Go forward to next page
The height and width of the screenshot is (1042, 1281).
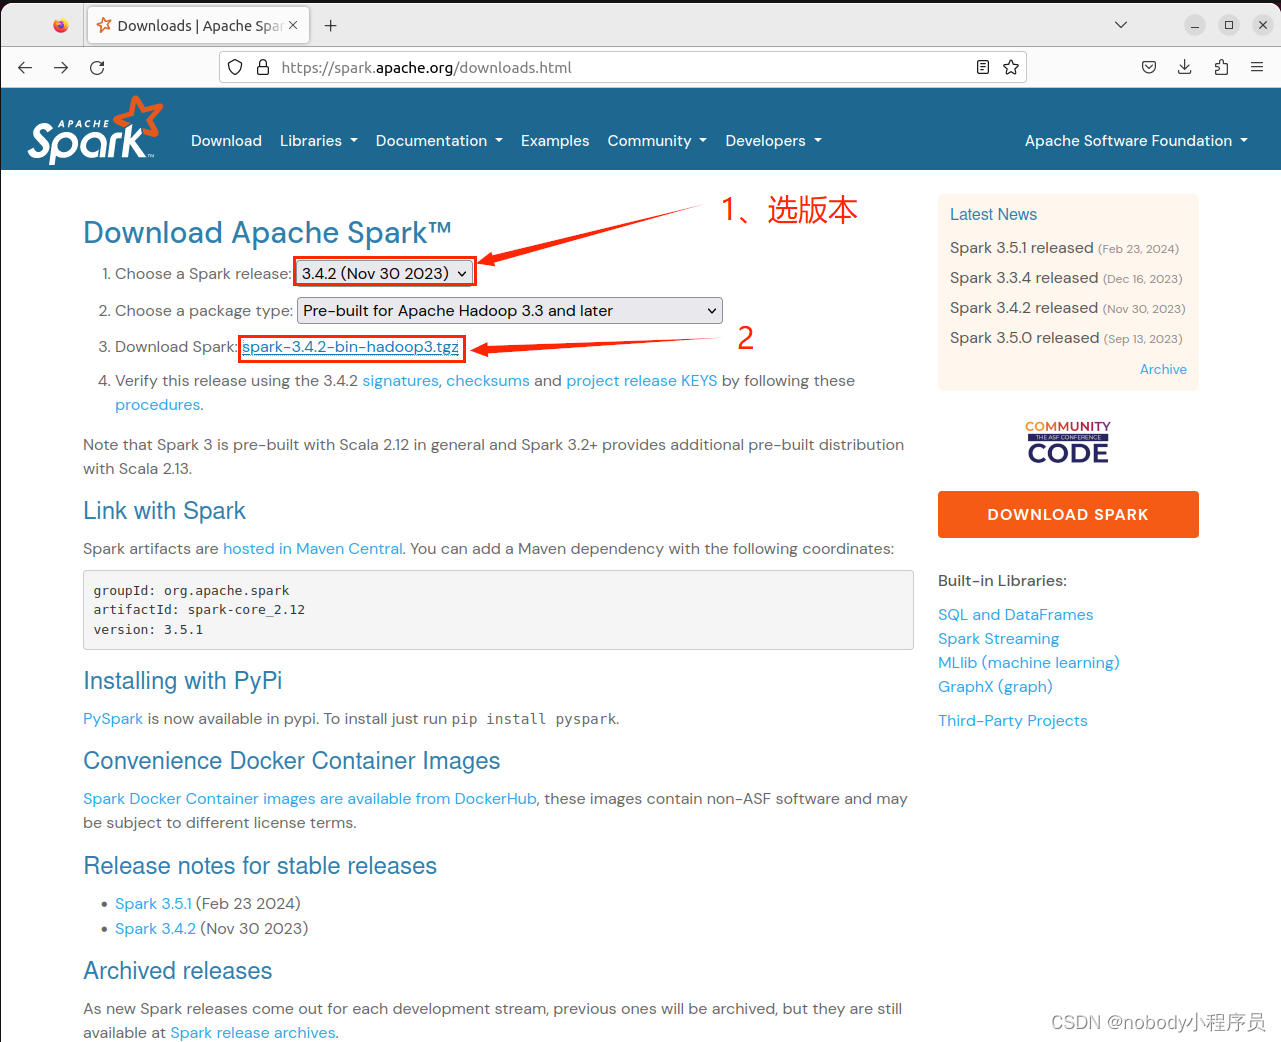61,67
